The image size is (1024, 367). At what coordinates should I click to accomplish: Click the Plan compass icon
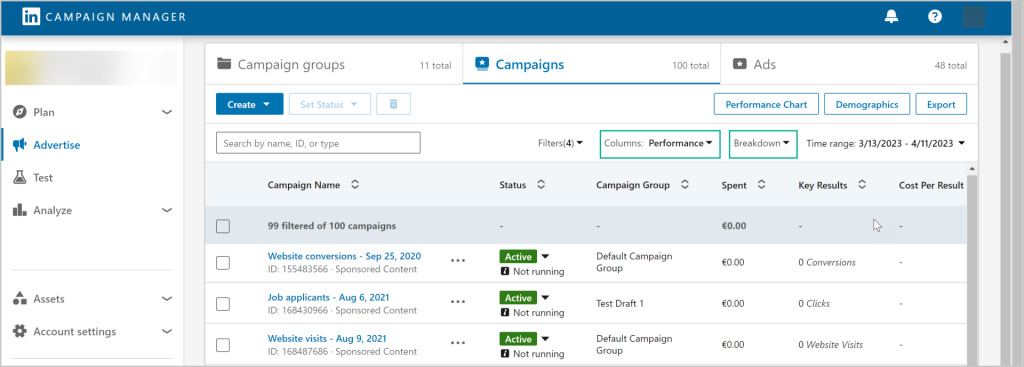coord(20,112)
